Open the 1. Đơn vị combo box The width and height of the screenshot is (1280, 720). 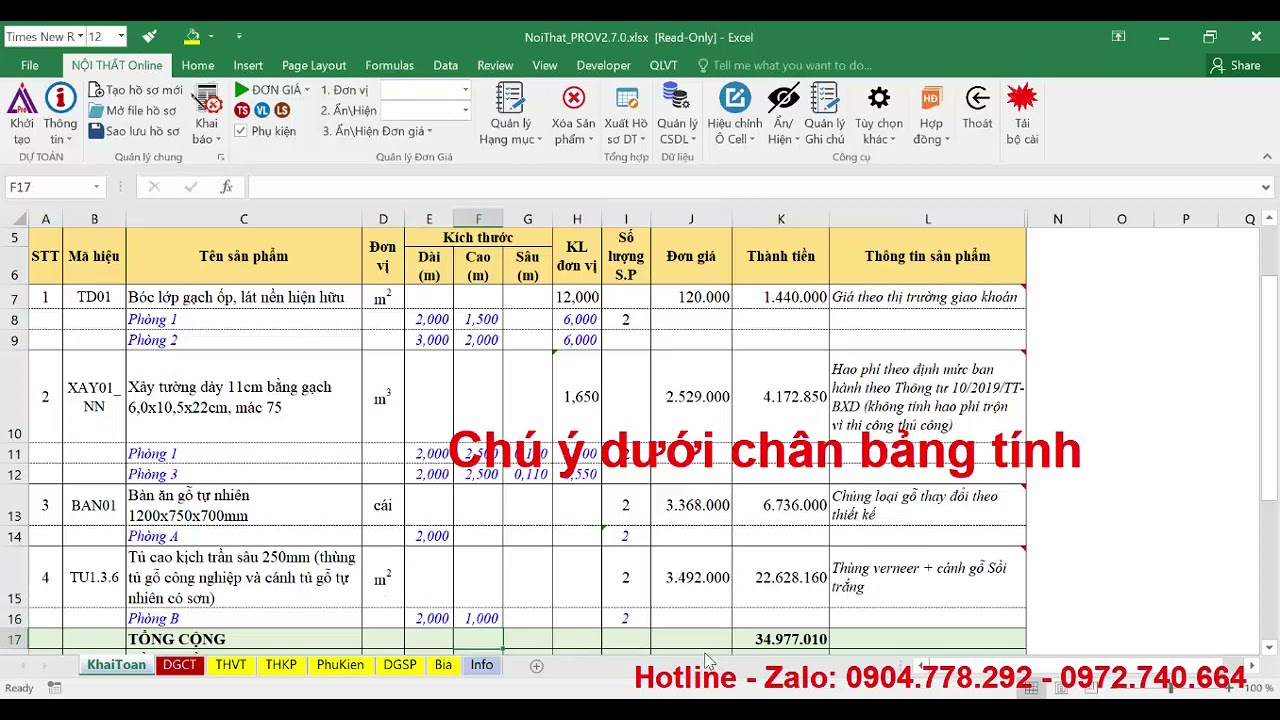coord(426,90)
